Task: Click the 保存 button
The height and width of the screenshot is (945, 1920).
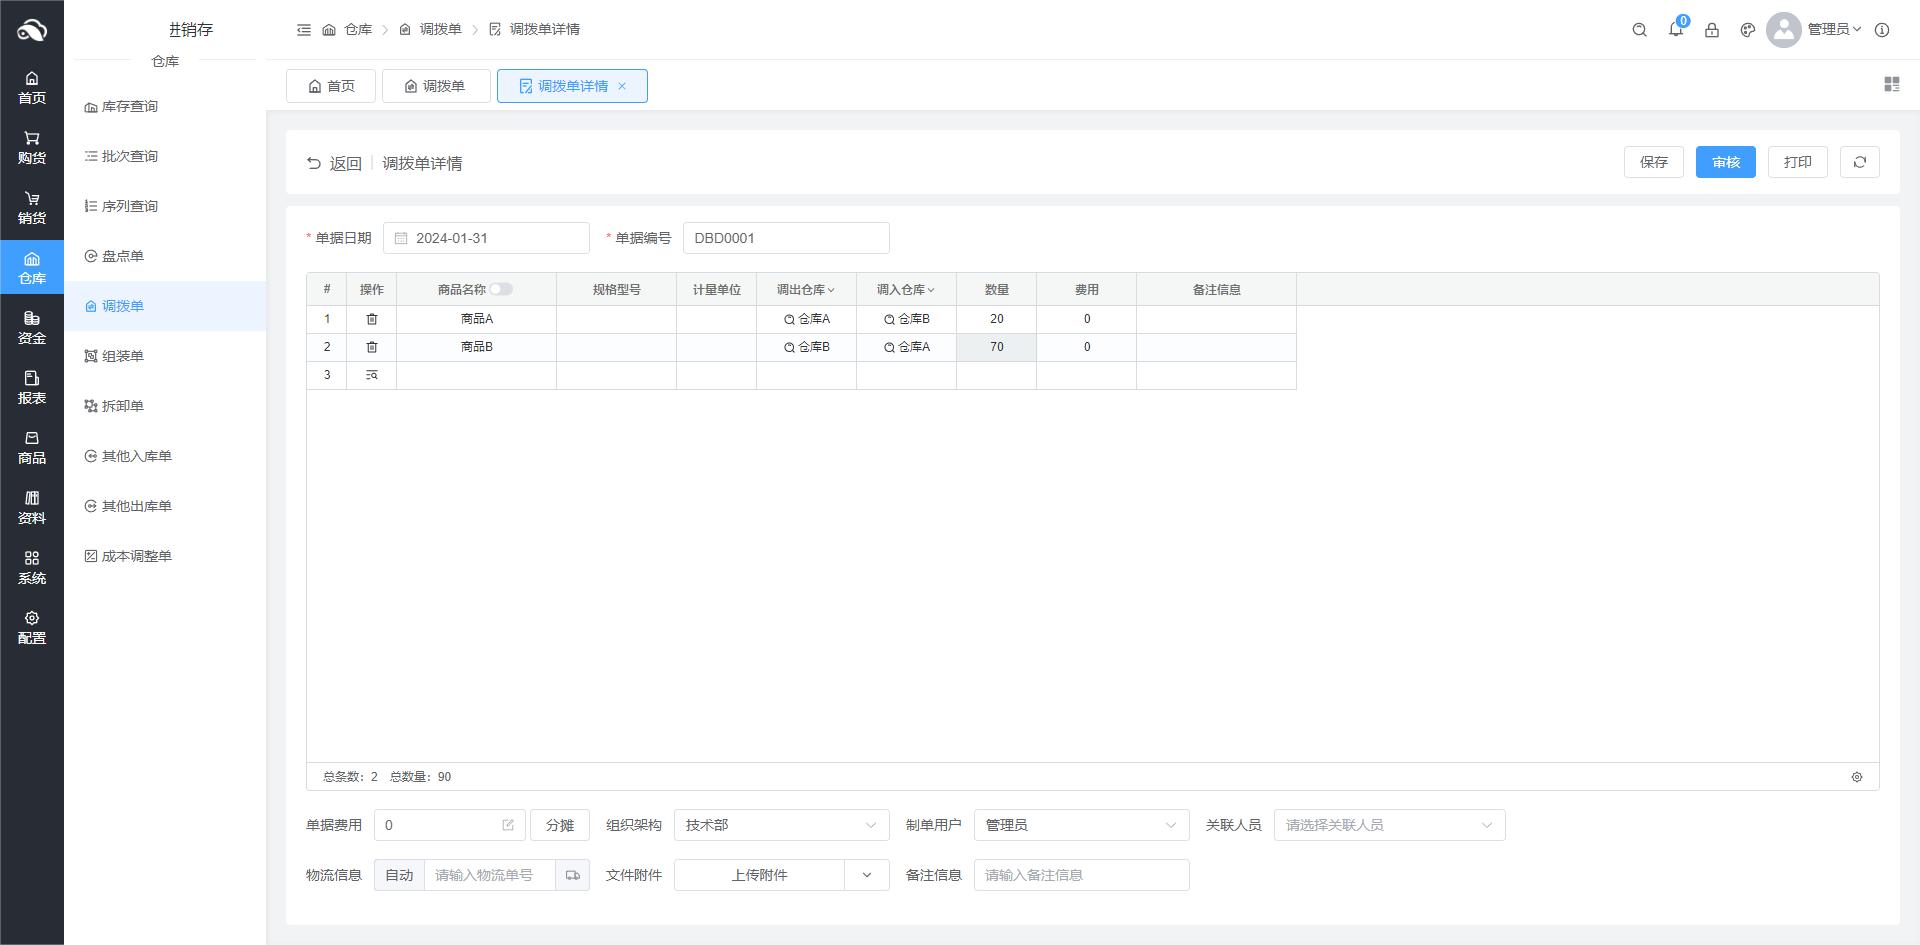Action: pyautogui.click(x=1654, y=162)
